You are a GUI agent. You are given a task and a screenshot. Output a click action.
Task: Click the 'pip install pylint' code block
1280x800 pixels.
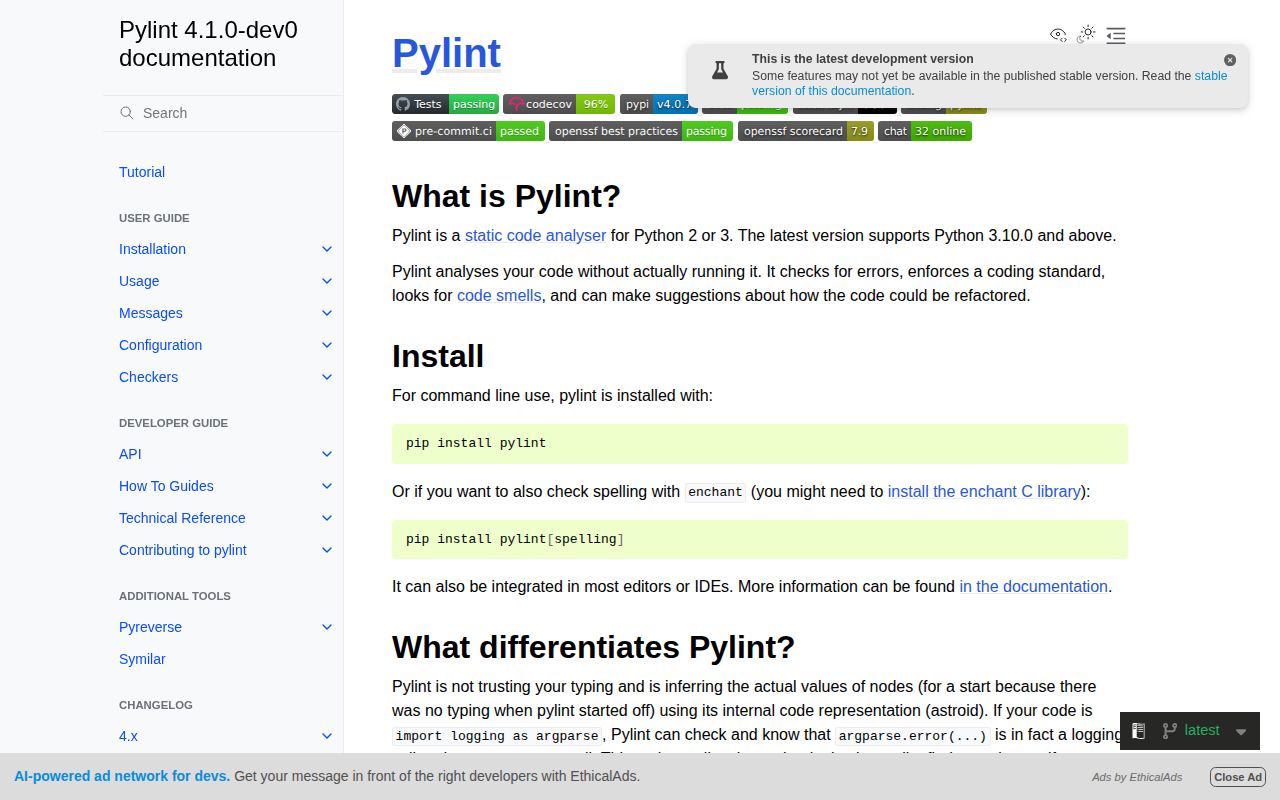(760, 443)
